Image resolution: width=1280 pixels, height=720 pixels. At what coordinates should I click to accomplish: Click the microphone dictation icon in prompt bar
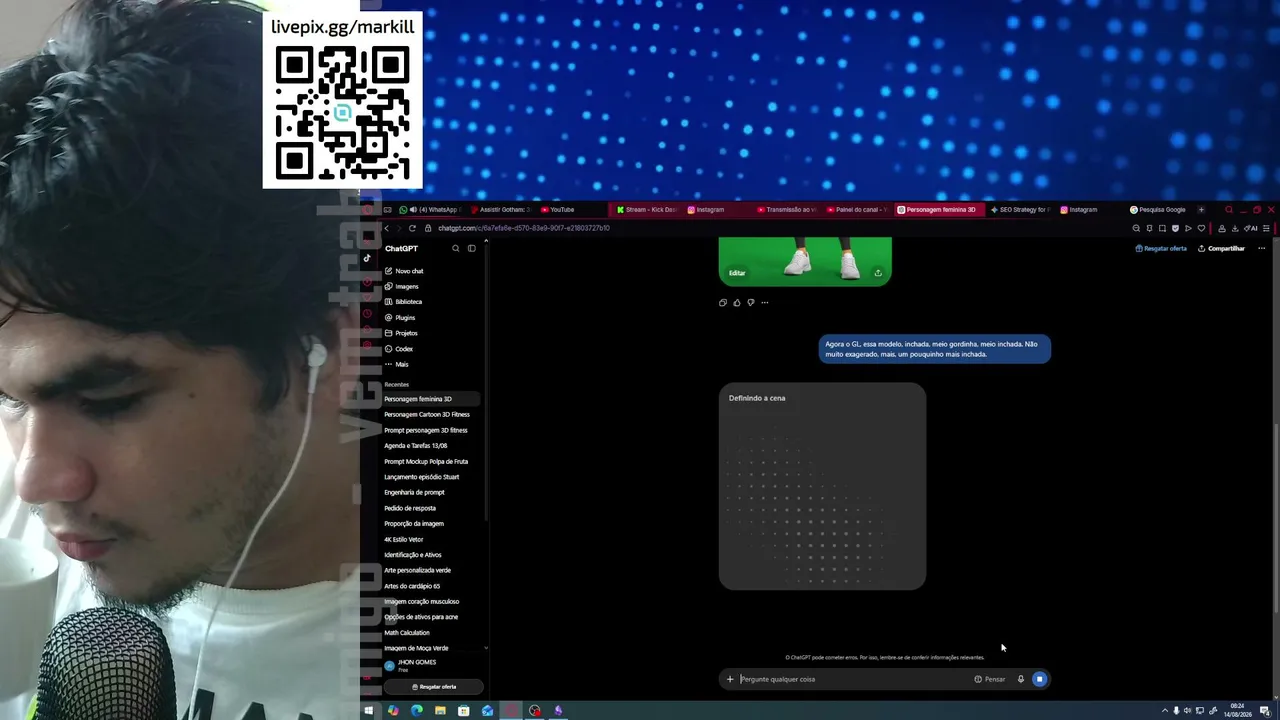click(x=1021, y=680)
